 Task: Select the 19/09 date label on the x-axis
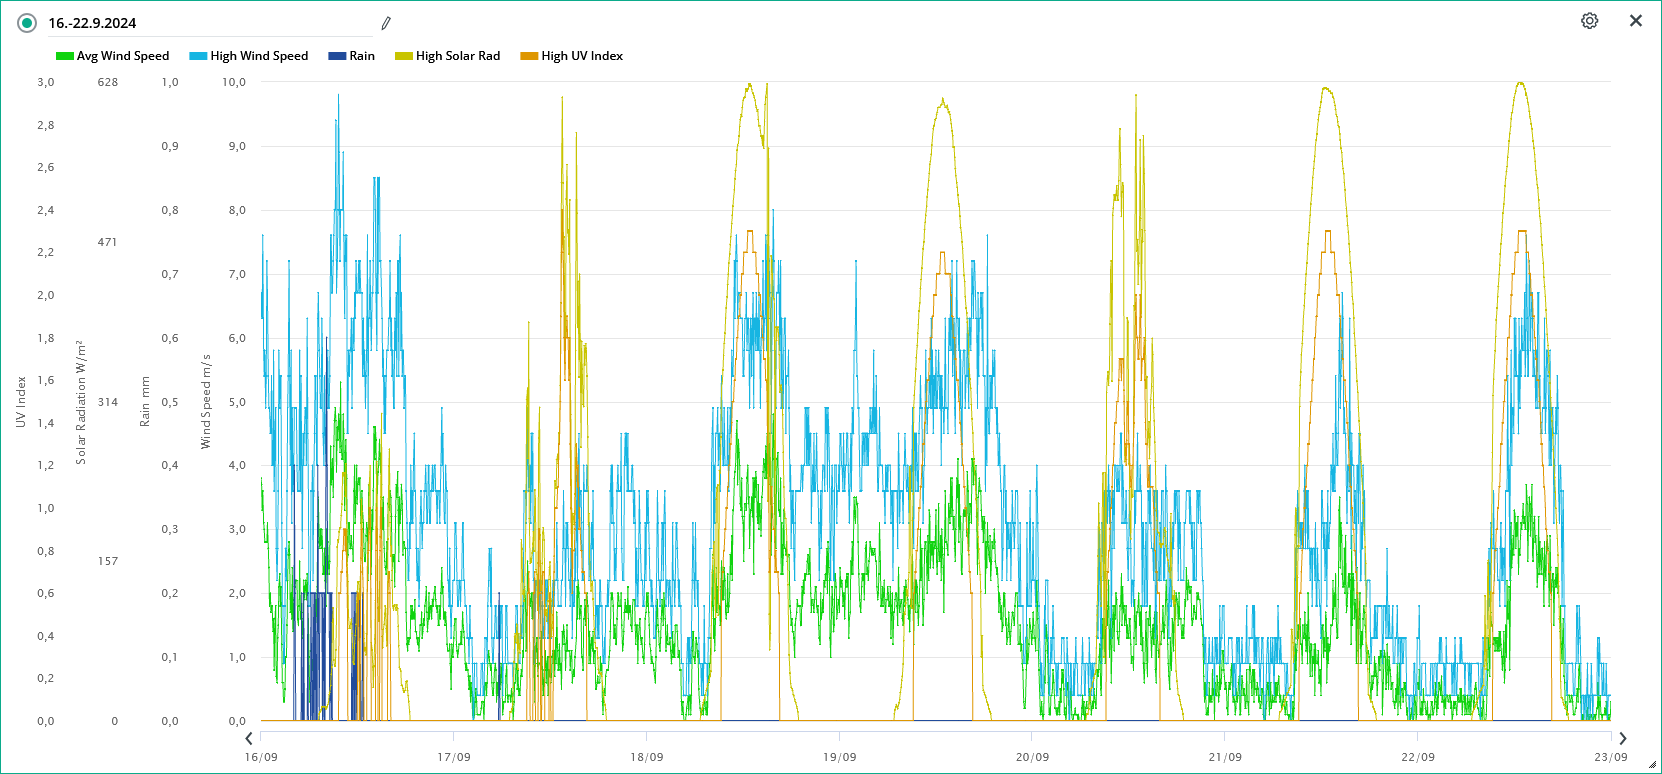point(839,757)
